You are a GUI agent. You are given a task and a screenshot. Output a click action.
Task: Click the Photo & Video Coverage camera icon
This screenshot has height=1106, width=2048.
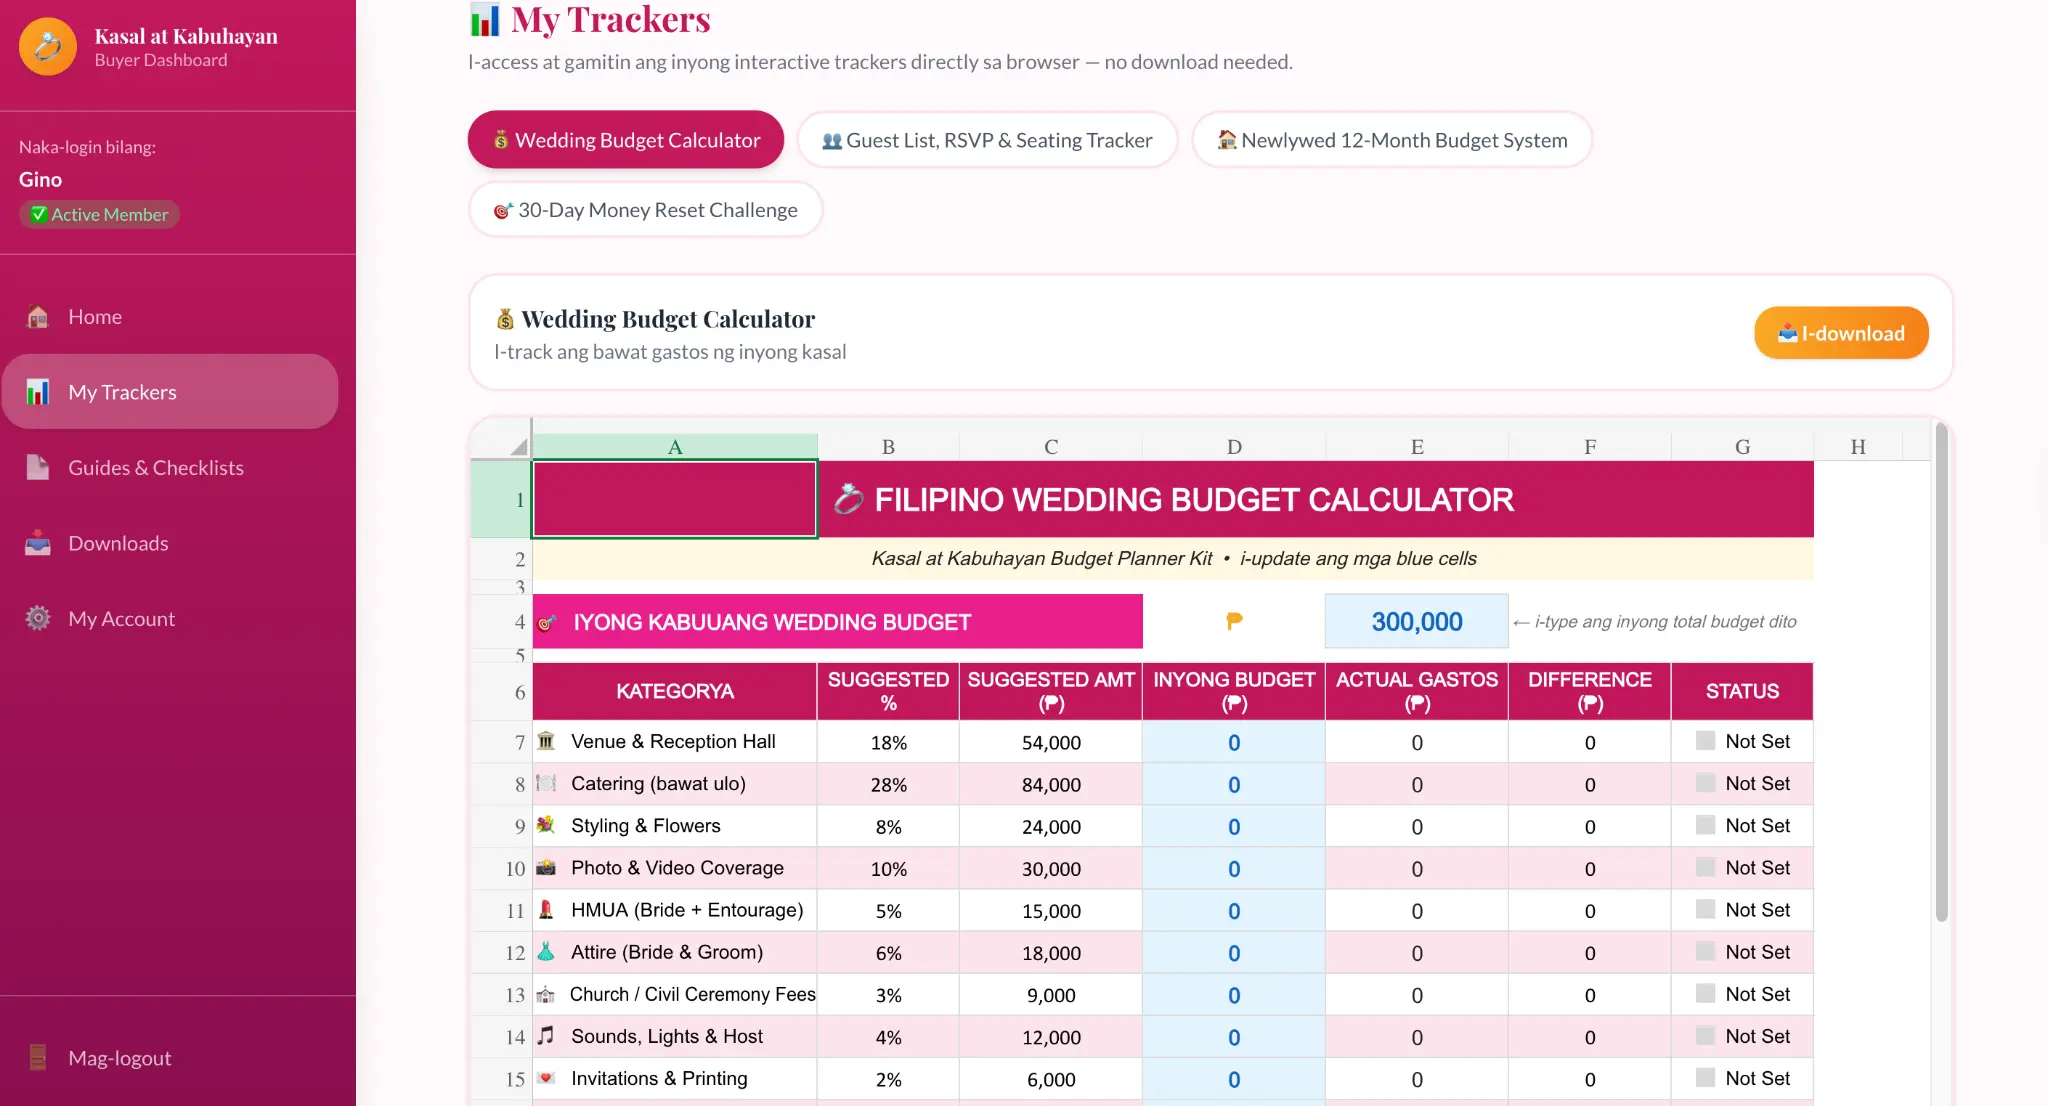[x=546, y=867]
